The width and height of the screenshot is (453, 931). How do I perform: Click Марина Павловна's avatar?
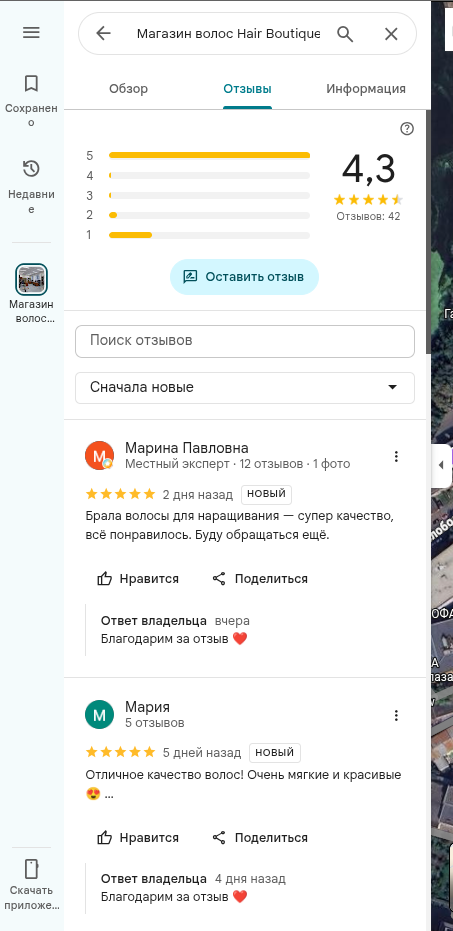(99, 455)
